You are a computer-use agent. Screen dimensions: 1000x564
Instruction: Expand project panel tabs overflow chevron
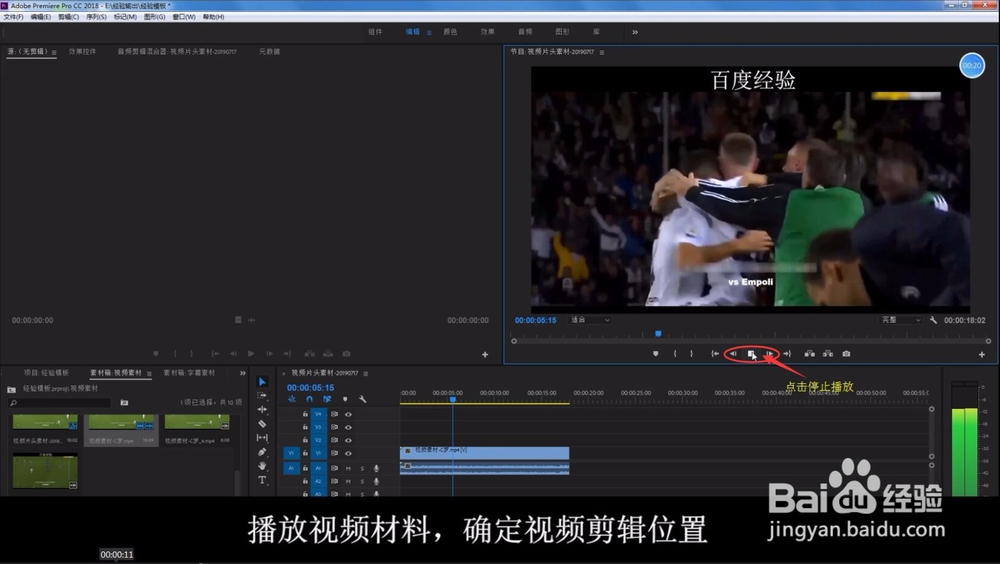242,373
